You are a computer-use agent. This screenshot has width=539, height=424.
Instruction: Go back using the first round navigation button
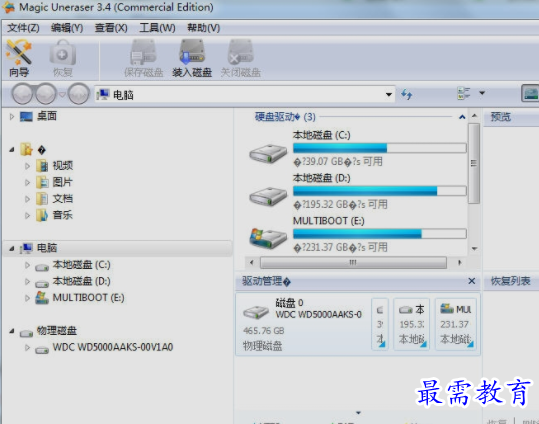pos(23,94)
